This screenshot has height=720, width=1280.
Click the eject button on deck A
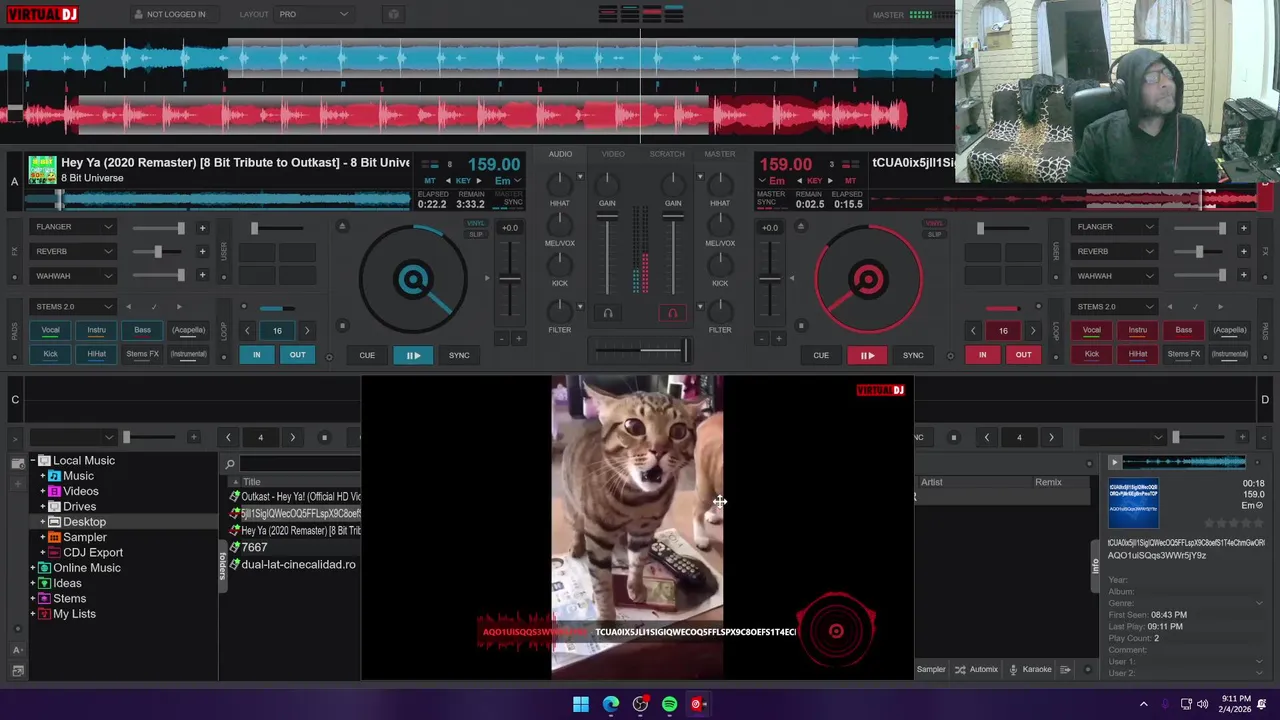tap(342, 226)
